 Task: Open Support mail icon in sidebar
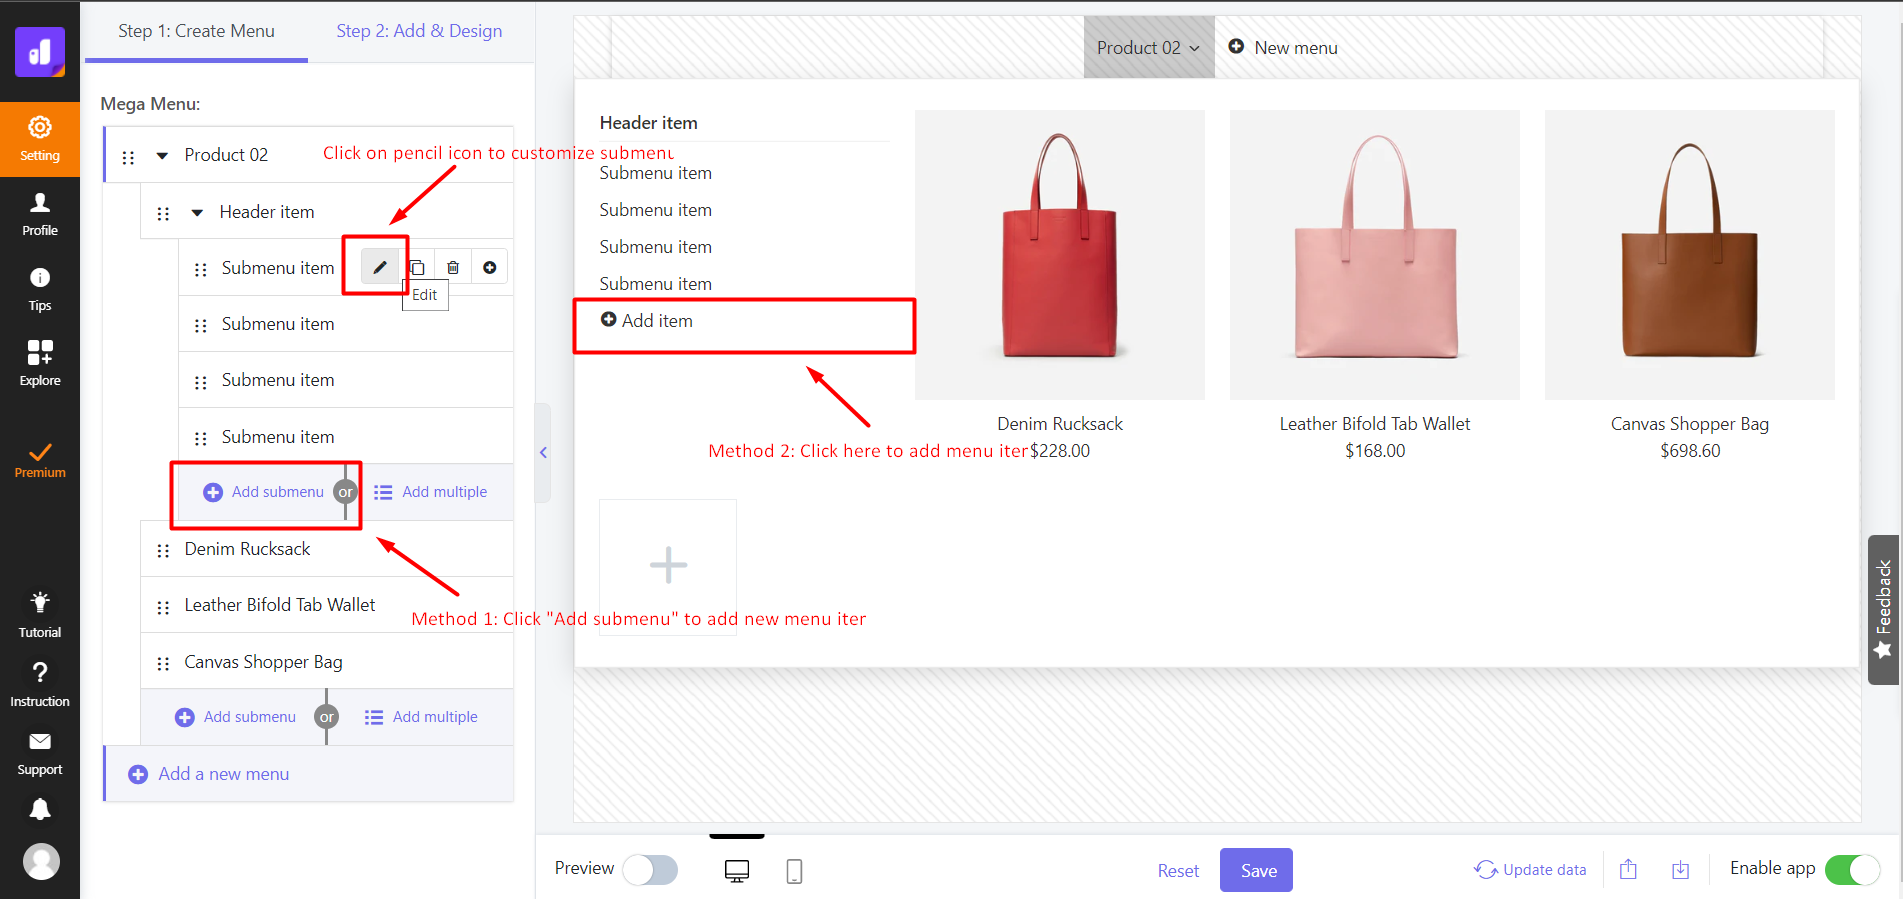pyautogui.click(x=40, y=752)
